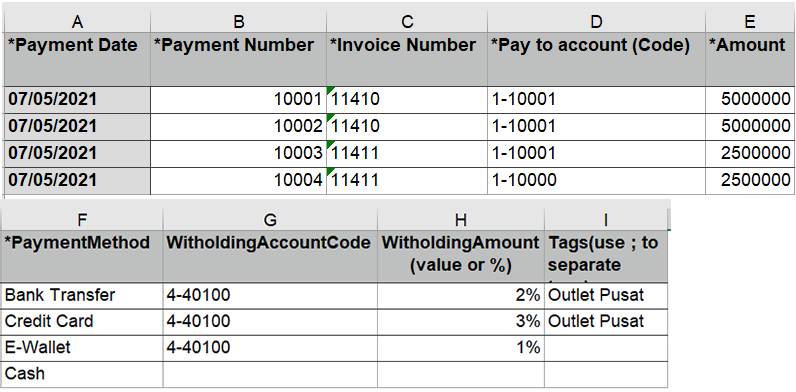Select column B header

pos(239,21)
